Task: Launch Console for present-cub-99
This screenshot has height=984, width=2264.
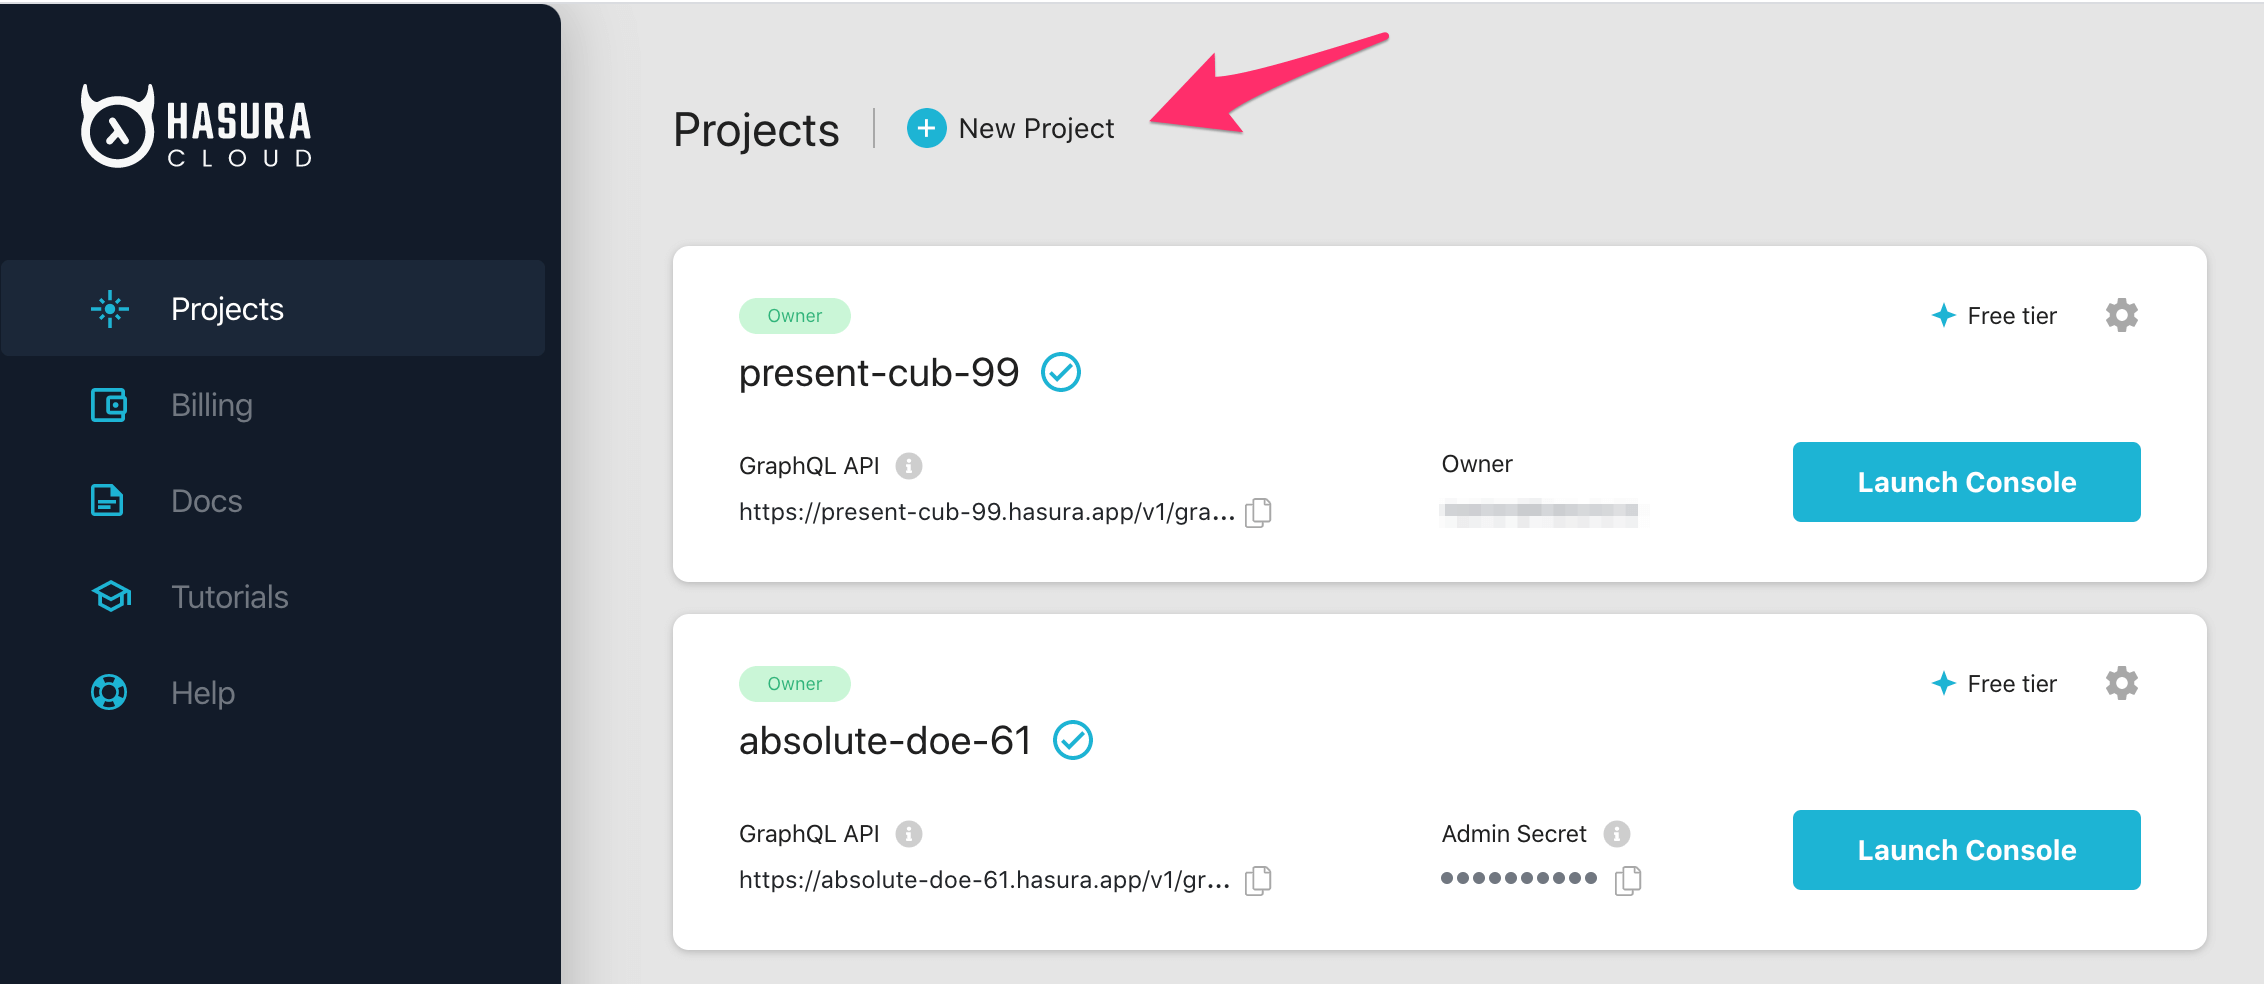Action: pyautogui.click(x=1965, y=482)
